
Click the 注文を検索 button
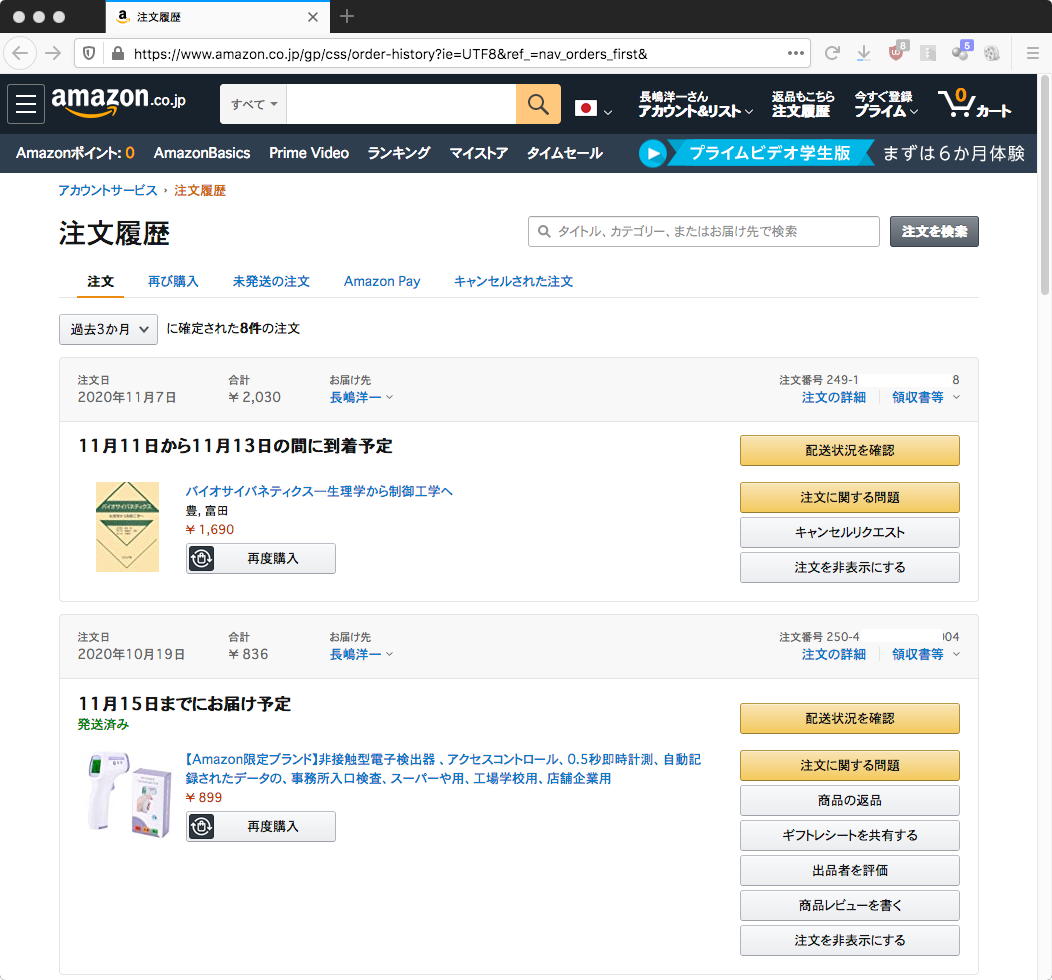click(x=934, y=231)
